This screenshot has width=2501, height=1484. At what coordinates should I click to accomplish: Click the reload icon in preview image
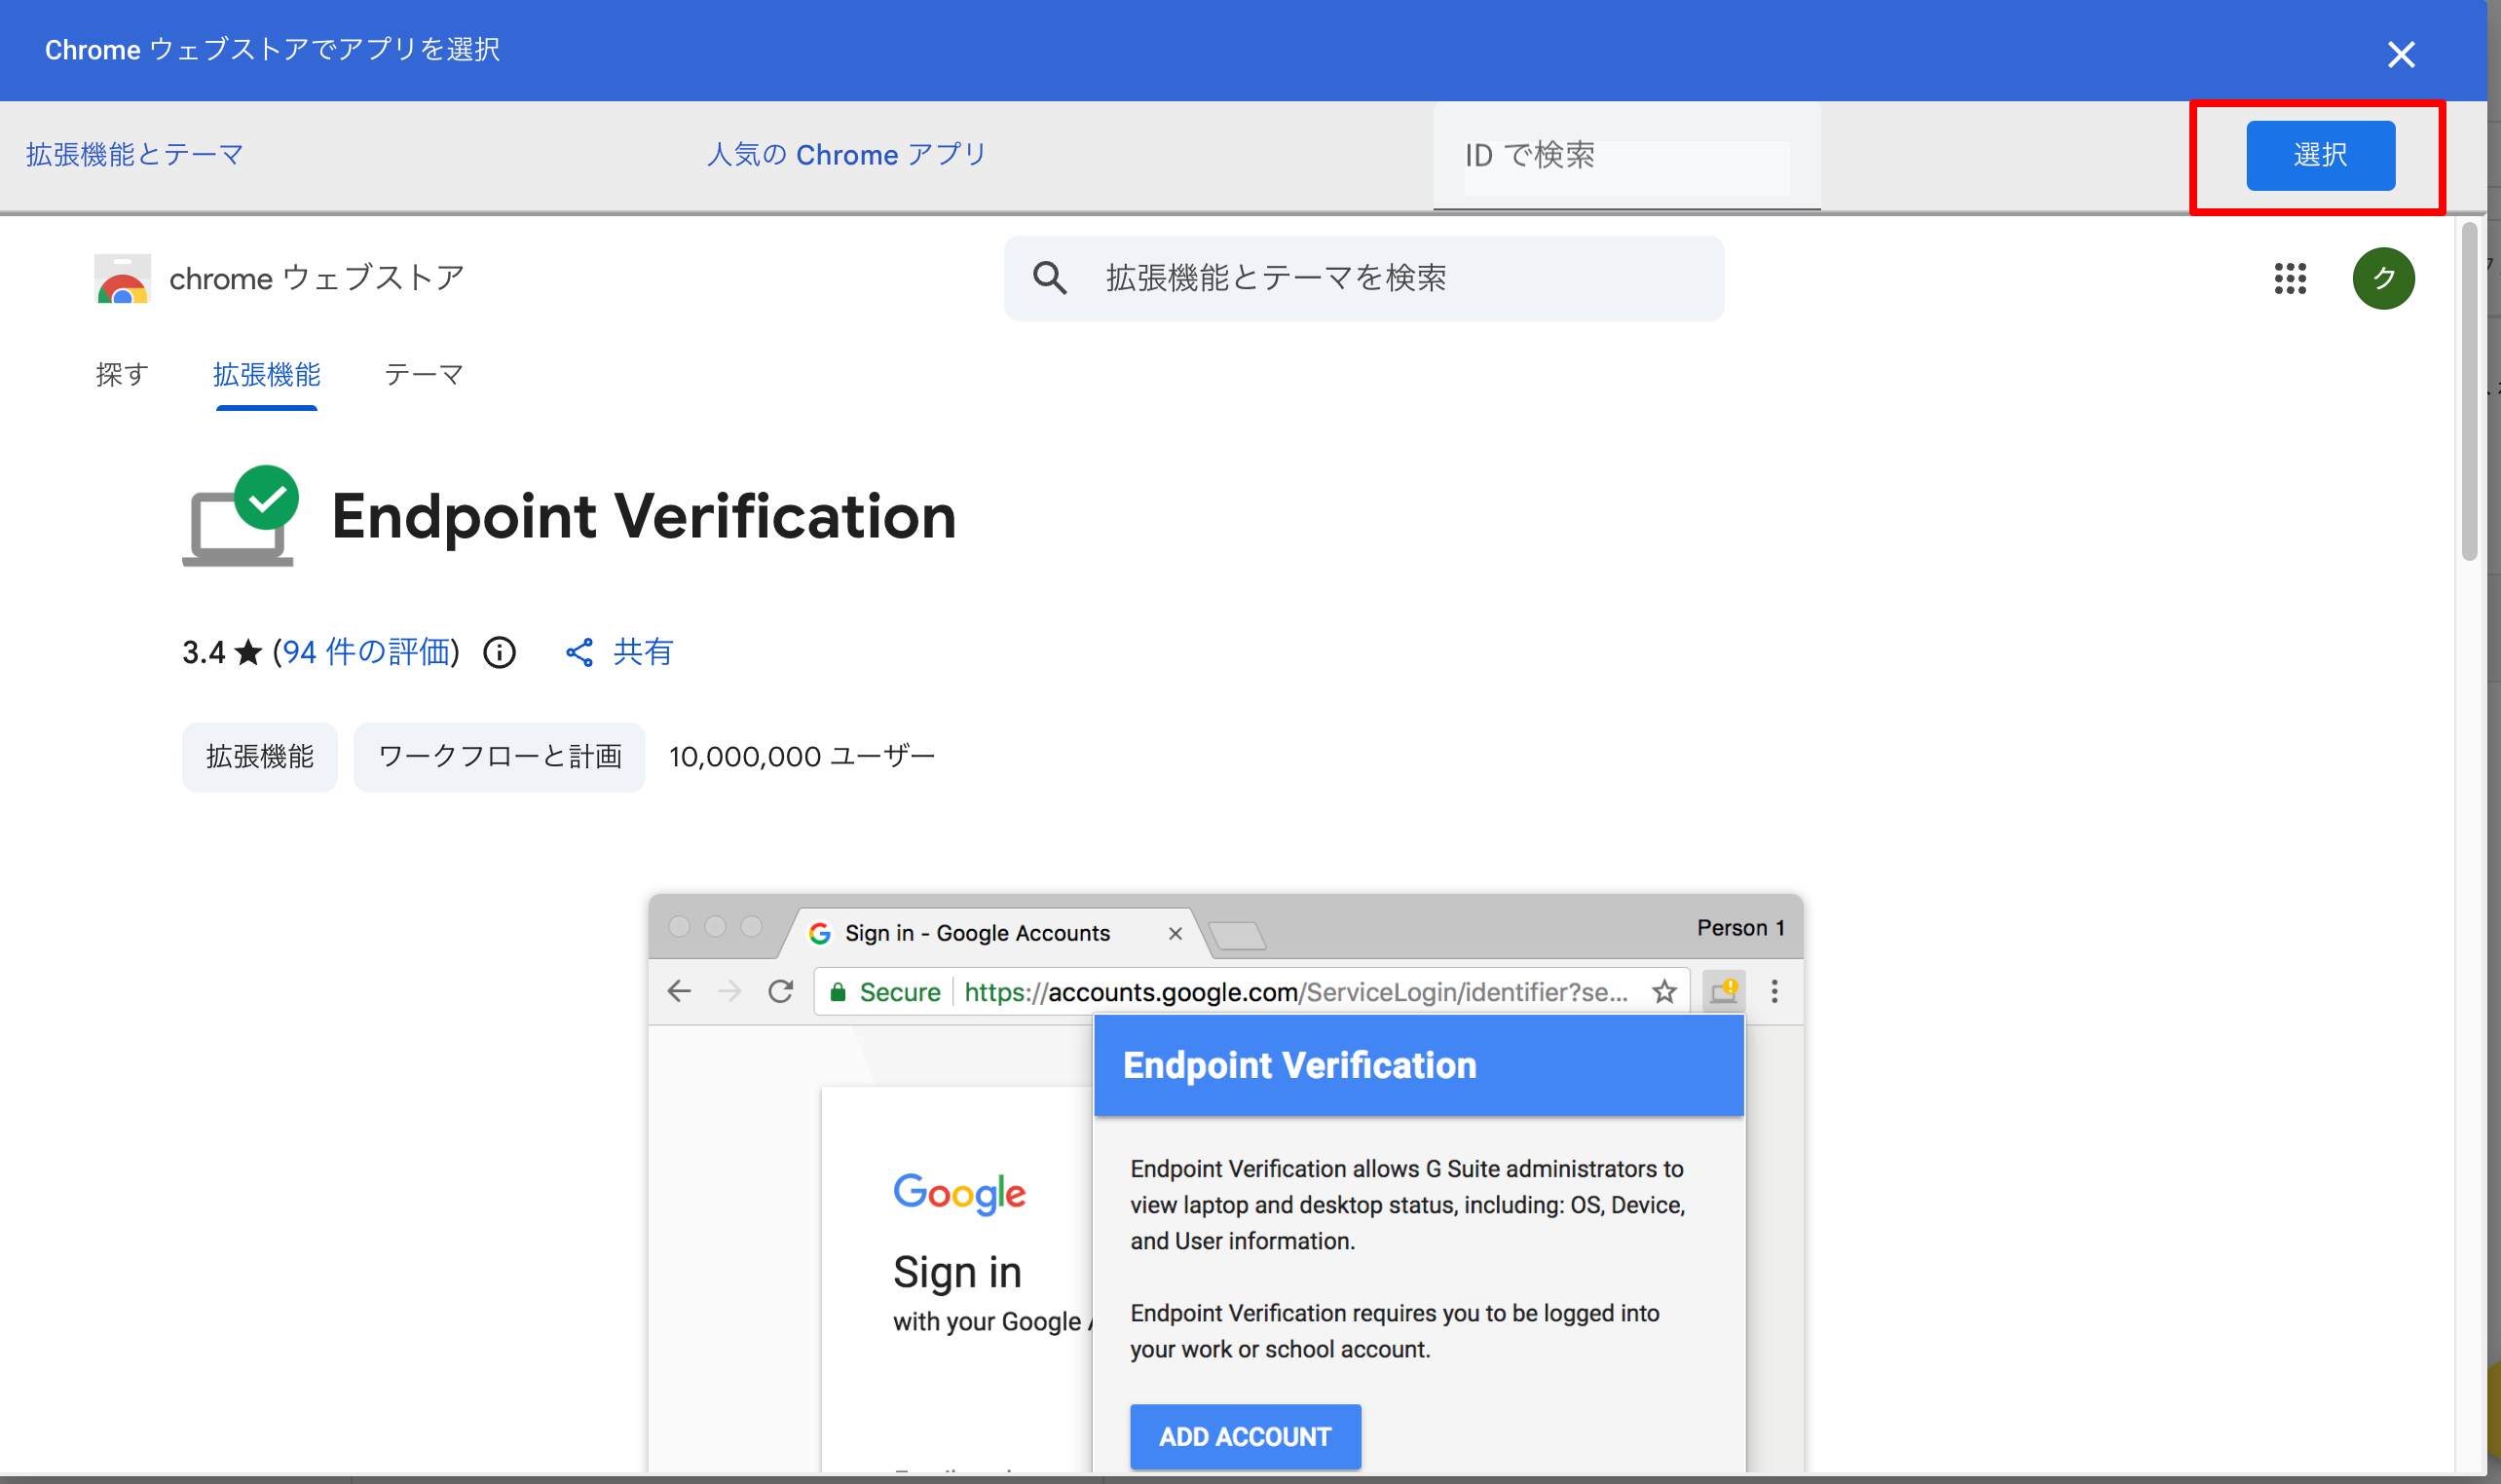click(780, 992)
